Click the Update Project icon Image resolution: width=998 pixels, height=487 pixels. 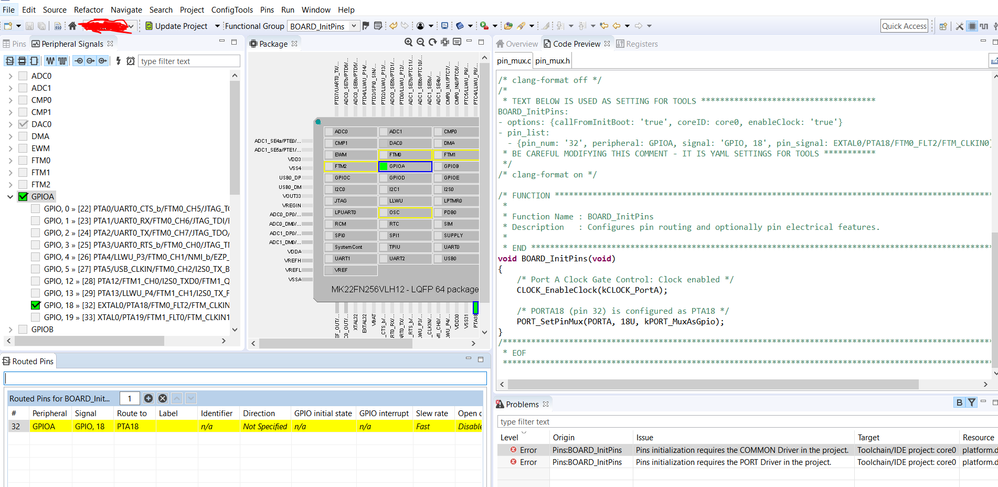pos(149,26)
